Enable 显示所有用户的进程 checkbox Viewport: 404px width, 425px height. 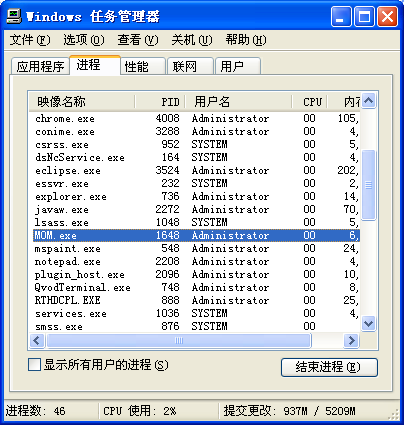(x=35, y=365)
